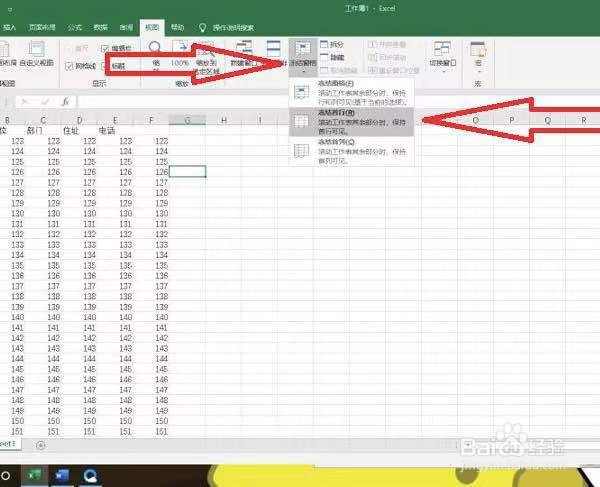
Task: Enable 并排查看 view side by side
Action: click(x=387, y=44)
